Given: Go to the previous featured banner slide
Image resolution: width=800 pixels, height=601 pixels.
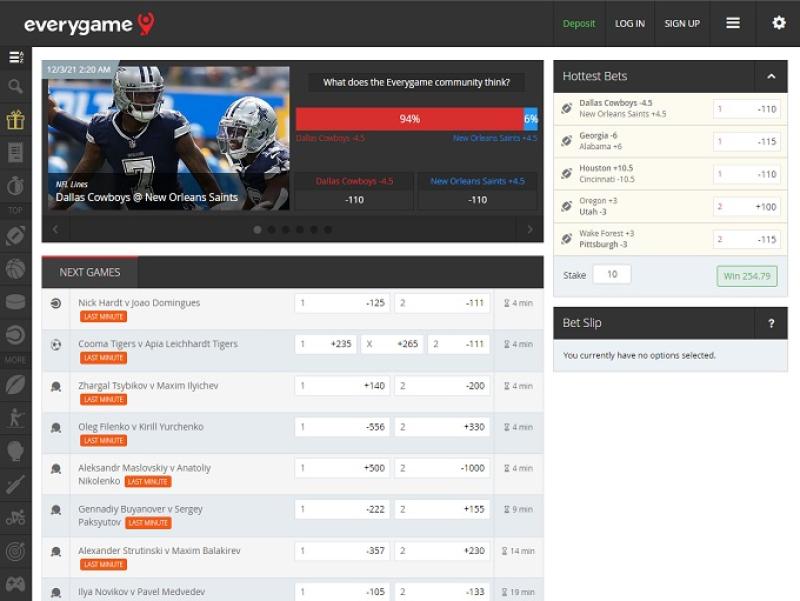Looking at the screenshot, I should coord(55,229).
